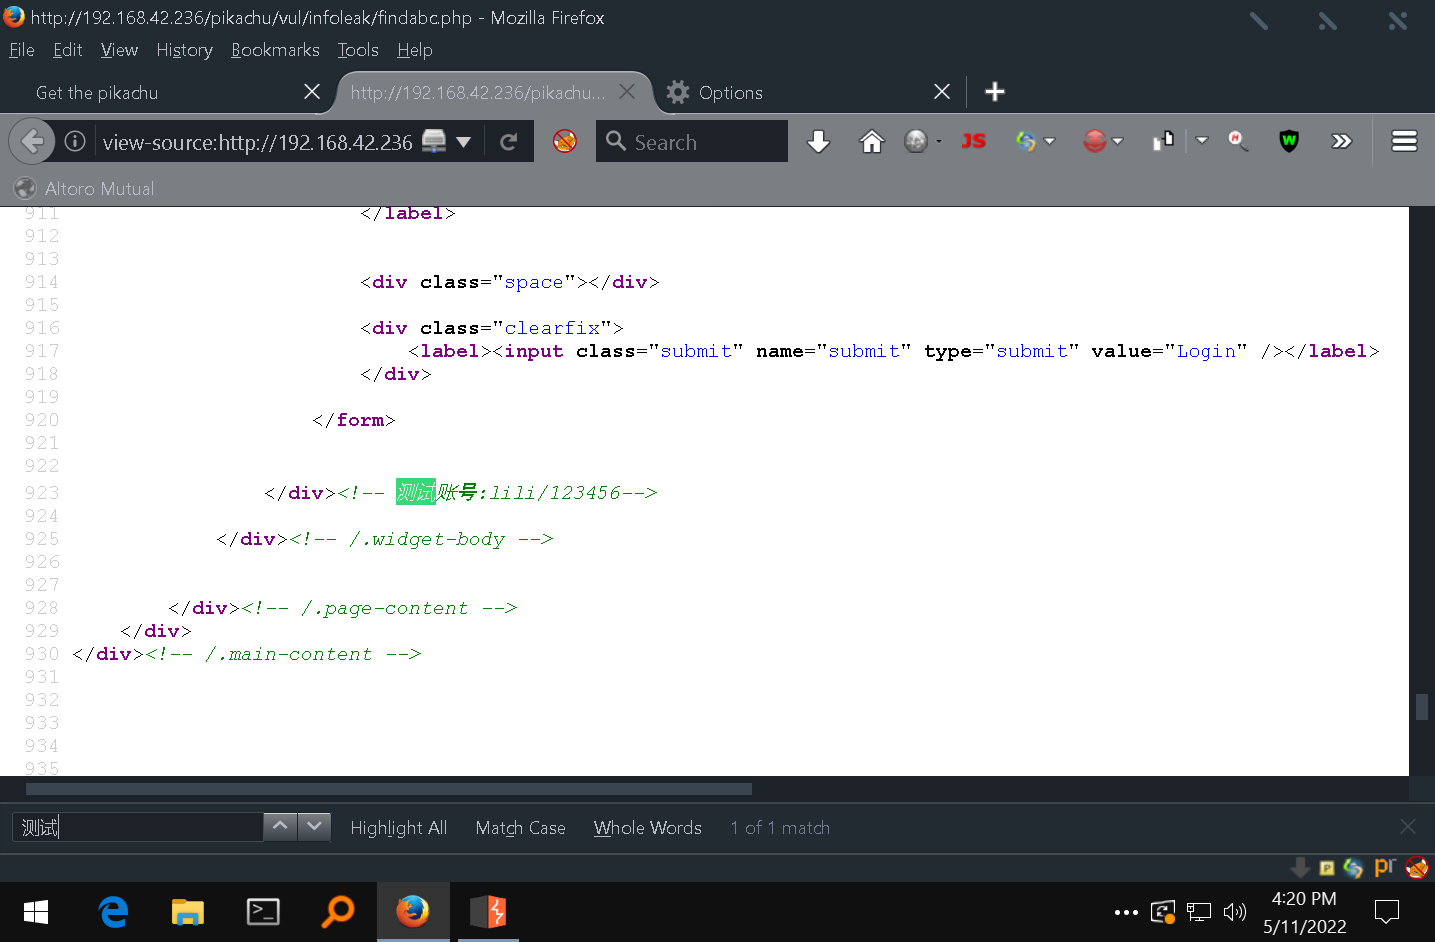Image resolution: width=1435 pixels, height=942 pixels.
Task: Open the Help menu
Action: click(414, 50)
